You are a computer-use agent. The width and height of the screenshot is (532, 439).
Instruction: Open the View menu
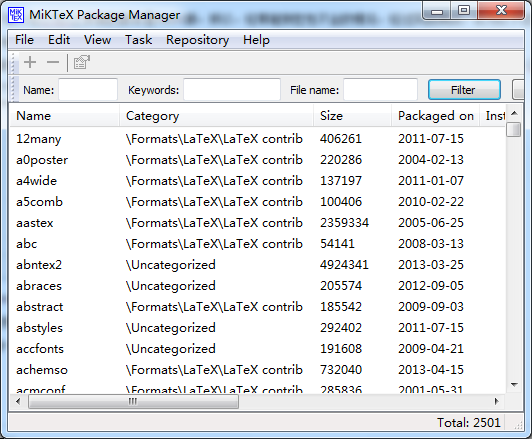tap(97, 40)
